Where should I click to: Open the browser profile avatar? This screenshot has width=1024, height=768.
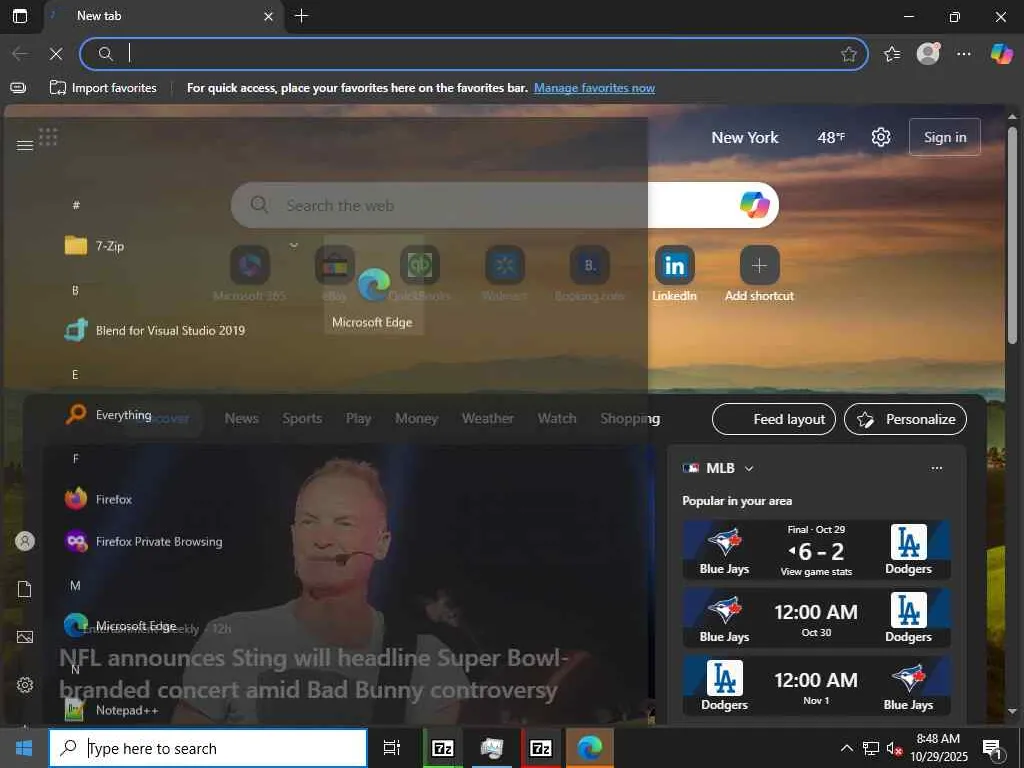coord(928,53)
